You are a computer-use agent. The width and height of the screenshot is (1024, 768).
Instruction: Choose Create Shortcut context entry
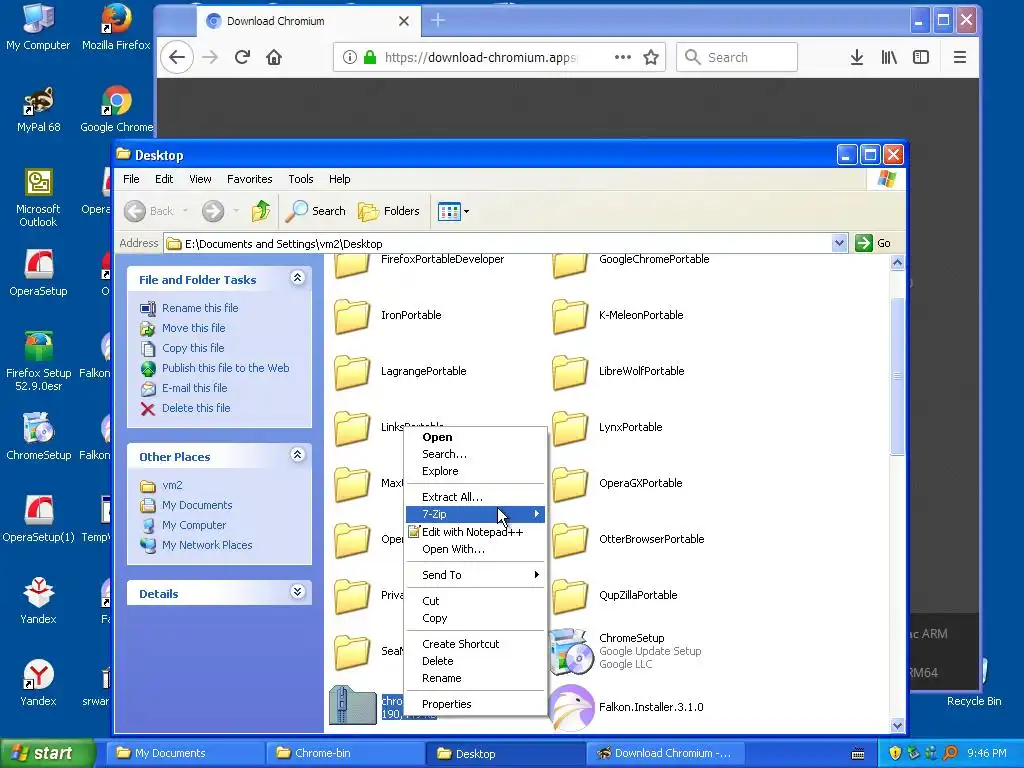coord(475,644)
